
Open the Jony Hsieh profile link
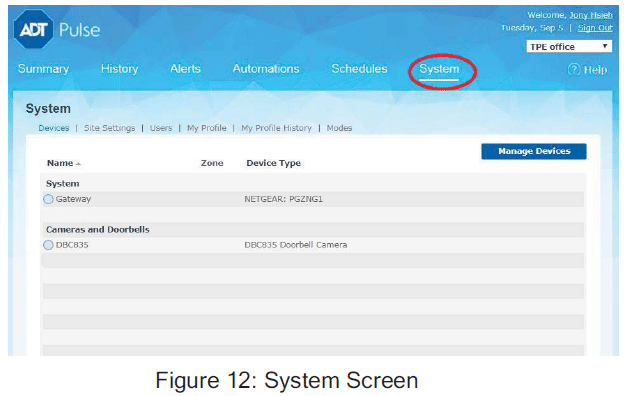click(x=591, y=15)
